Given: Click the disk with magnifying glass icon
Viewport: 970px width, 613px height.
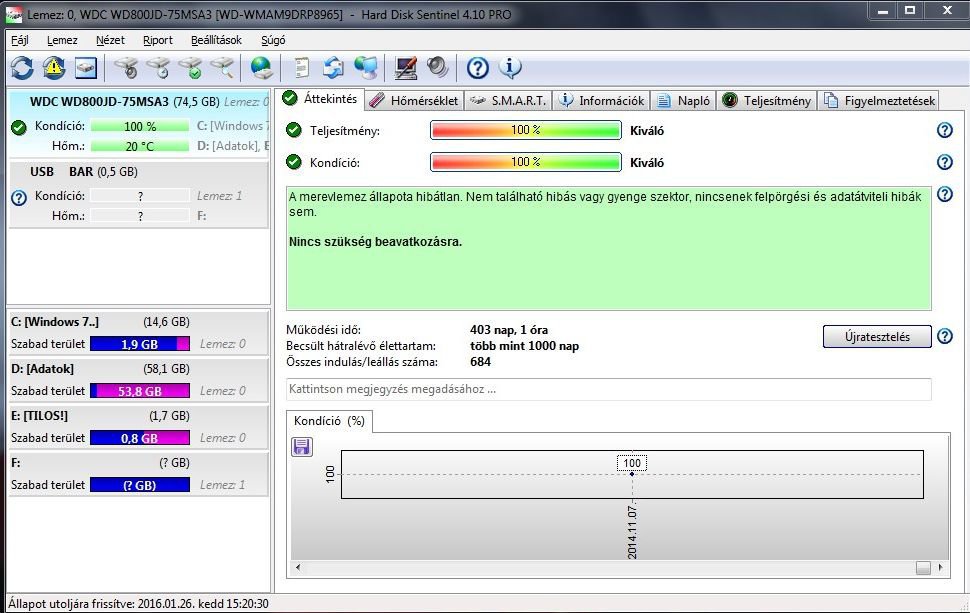Looking at the screenshot, I should (x=223, y=67).
